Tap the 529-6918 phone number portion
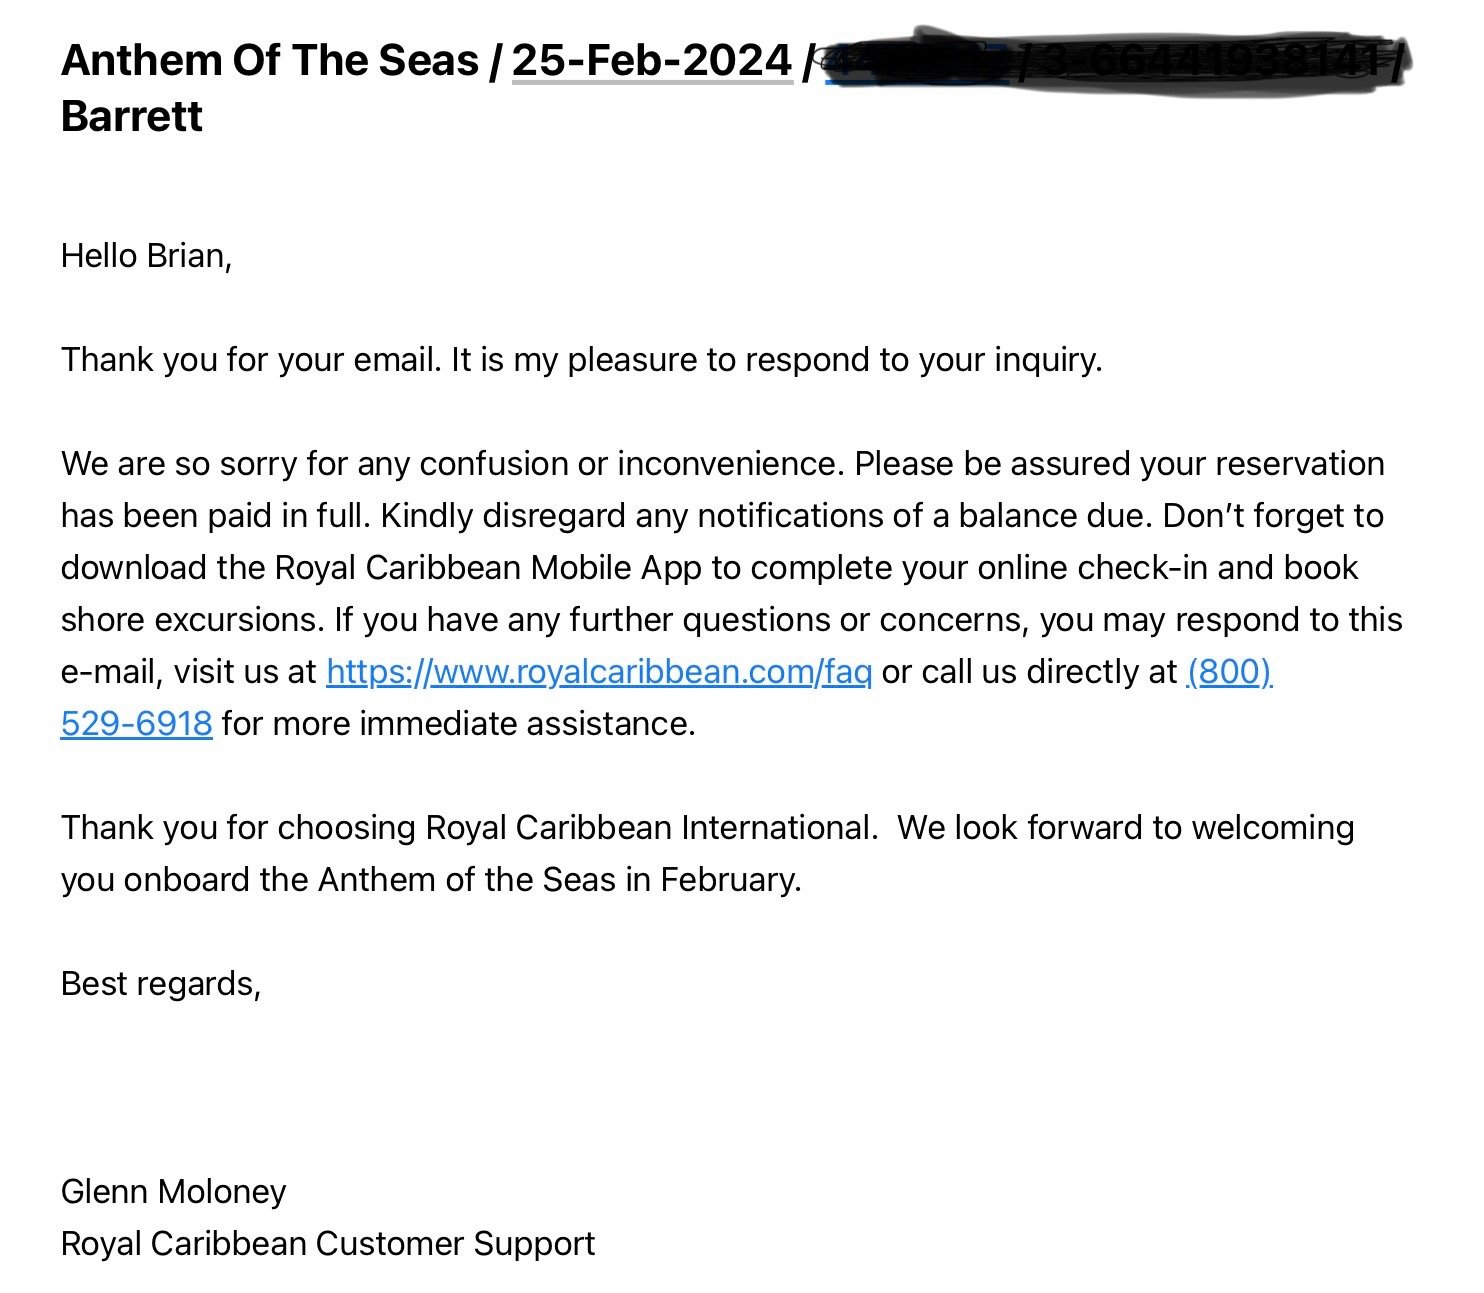 point(137,724)
